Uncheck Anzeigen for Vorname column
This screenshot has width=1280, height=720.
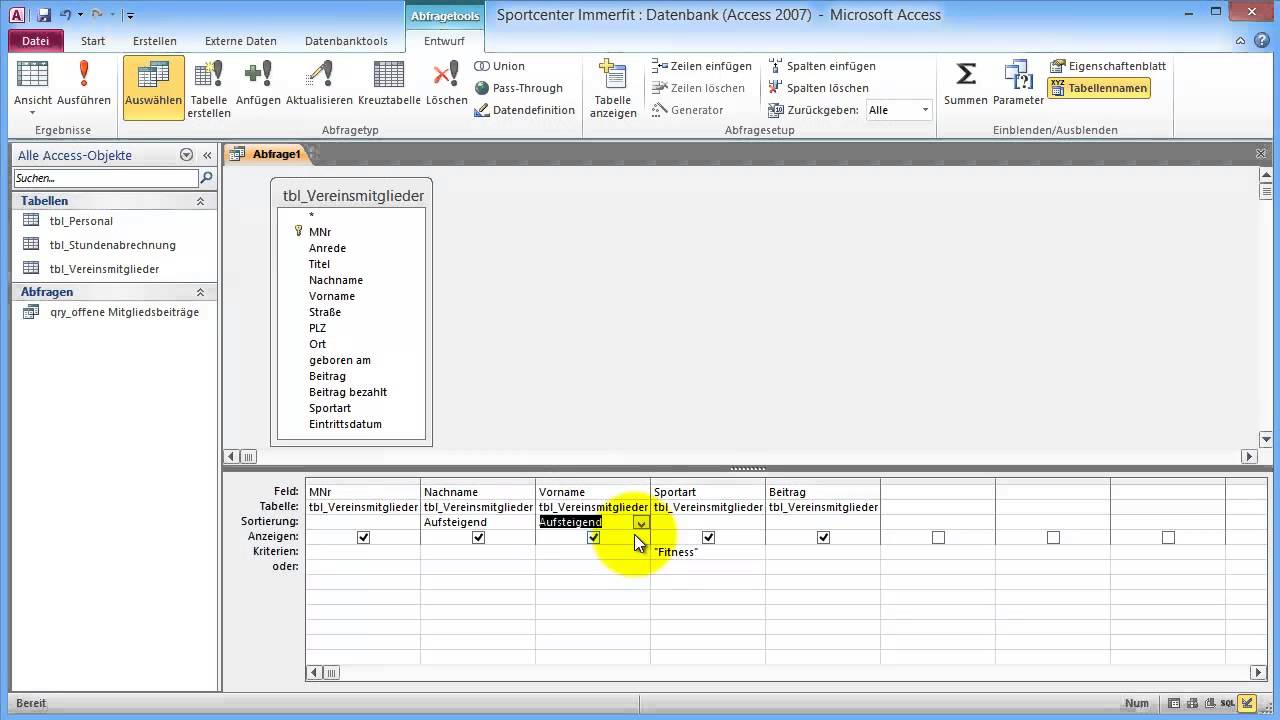(x=593, y=537)
